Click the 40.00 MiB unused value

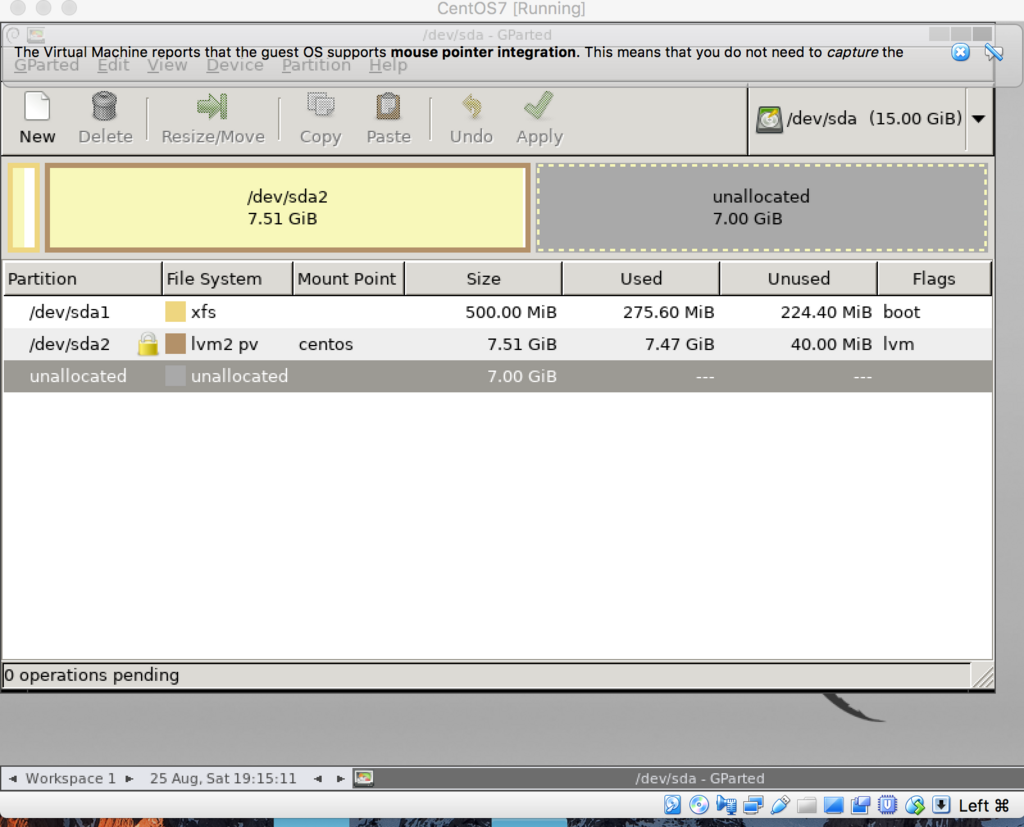tap(831, 344)
